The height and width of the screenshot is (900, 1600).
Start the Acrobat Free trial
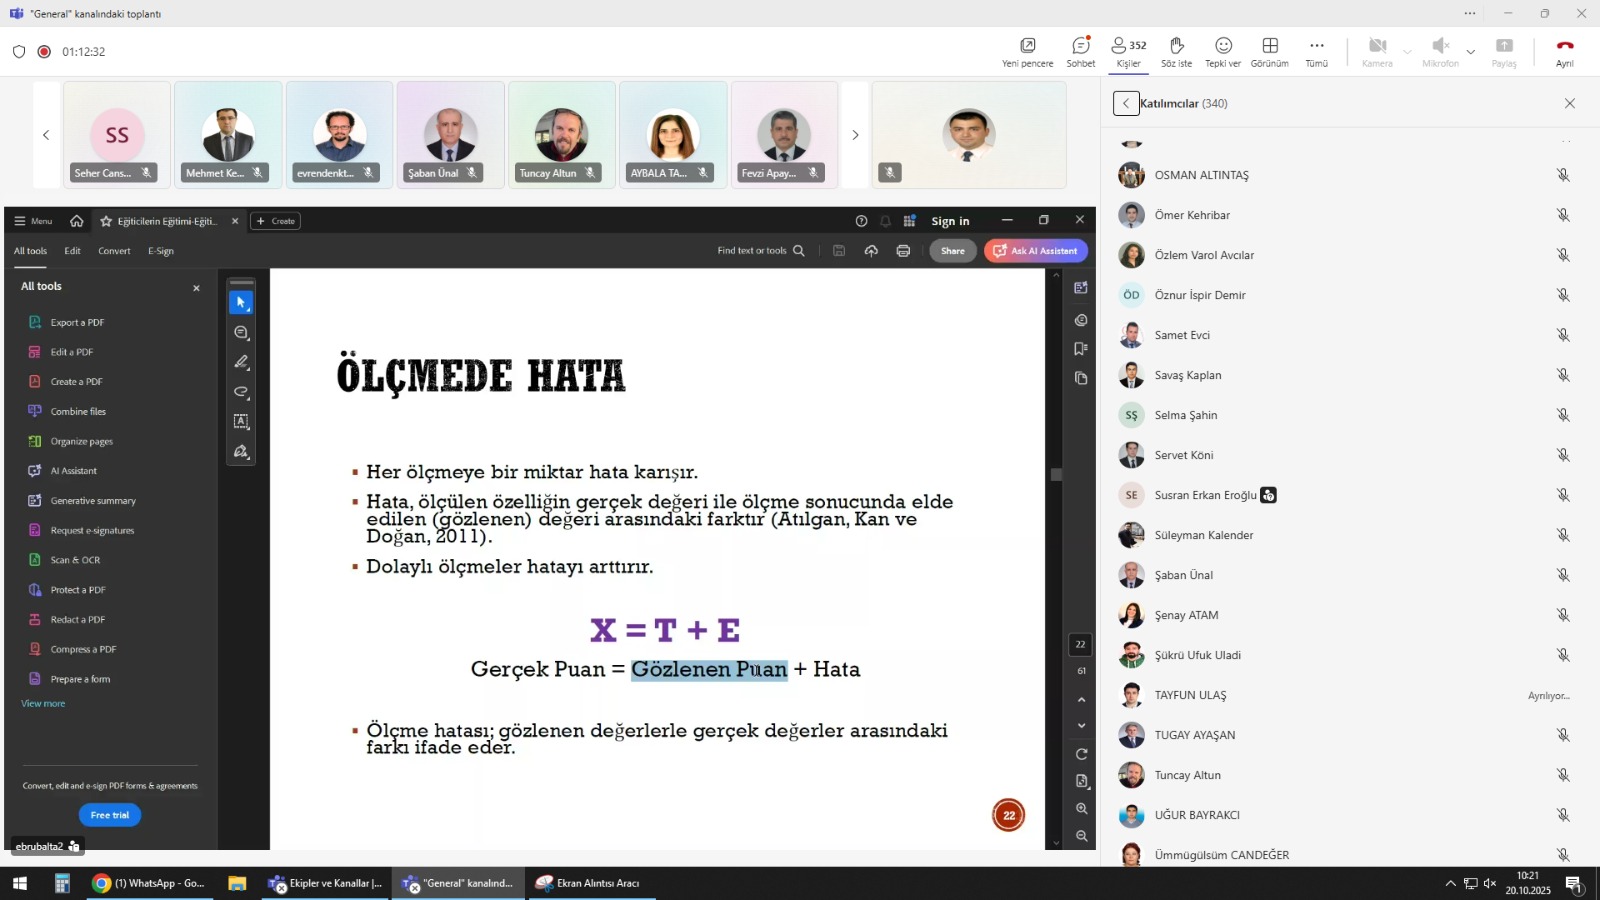pyautogui.click(x=109, y=814)
